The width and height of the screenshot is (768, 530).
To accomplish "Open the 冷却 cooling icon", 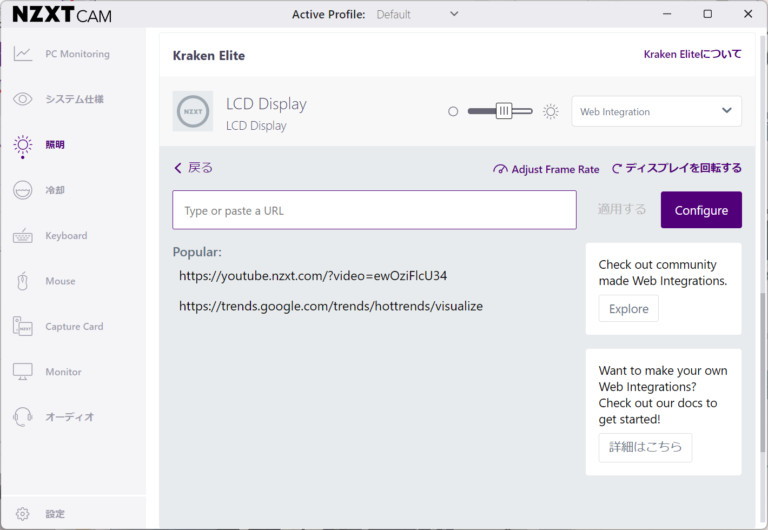I will tap(22, 190).
